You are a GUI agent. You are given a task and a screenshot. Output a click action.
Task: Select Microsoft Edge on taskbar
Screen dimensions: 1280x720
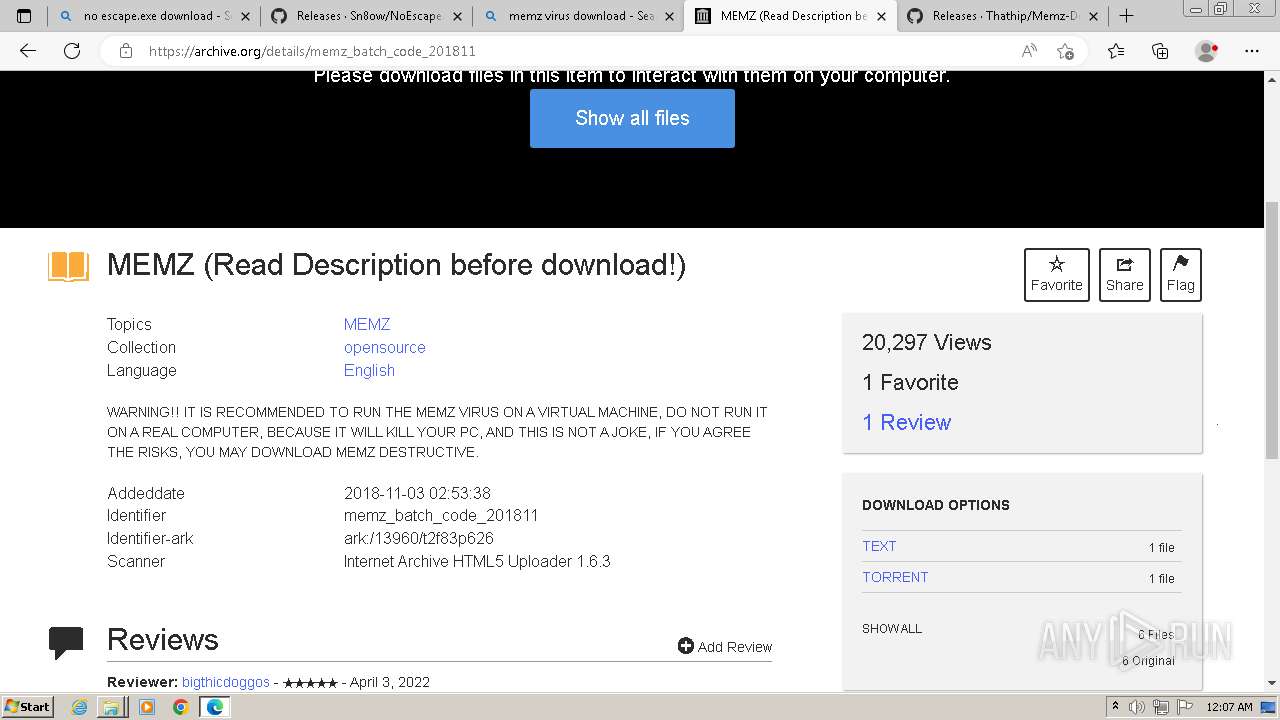(214, 707)
